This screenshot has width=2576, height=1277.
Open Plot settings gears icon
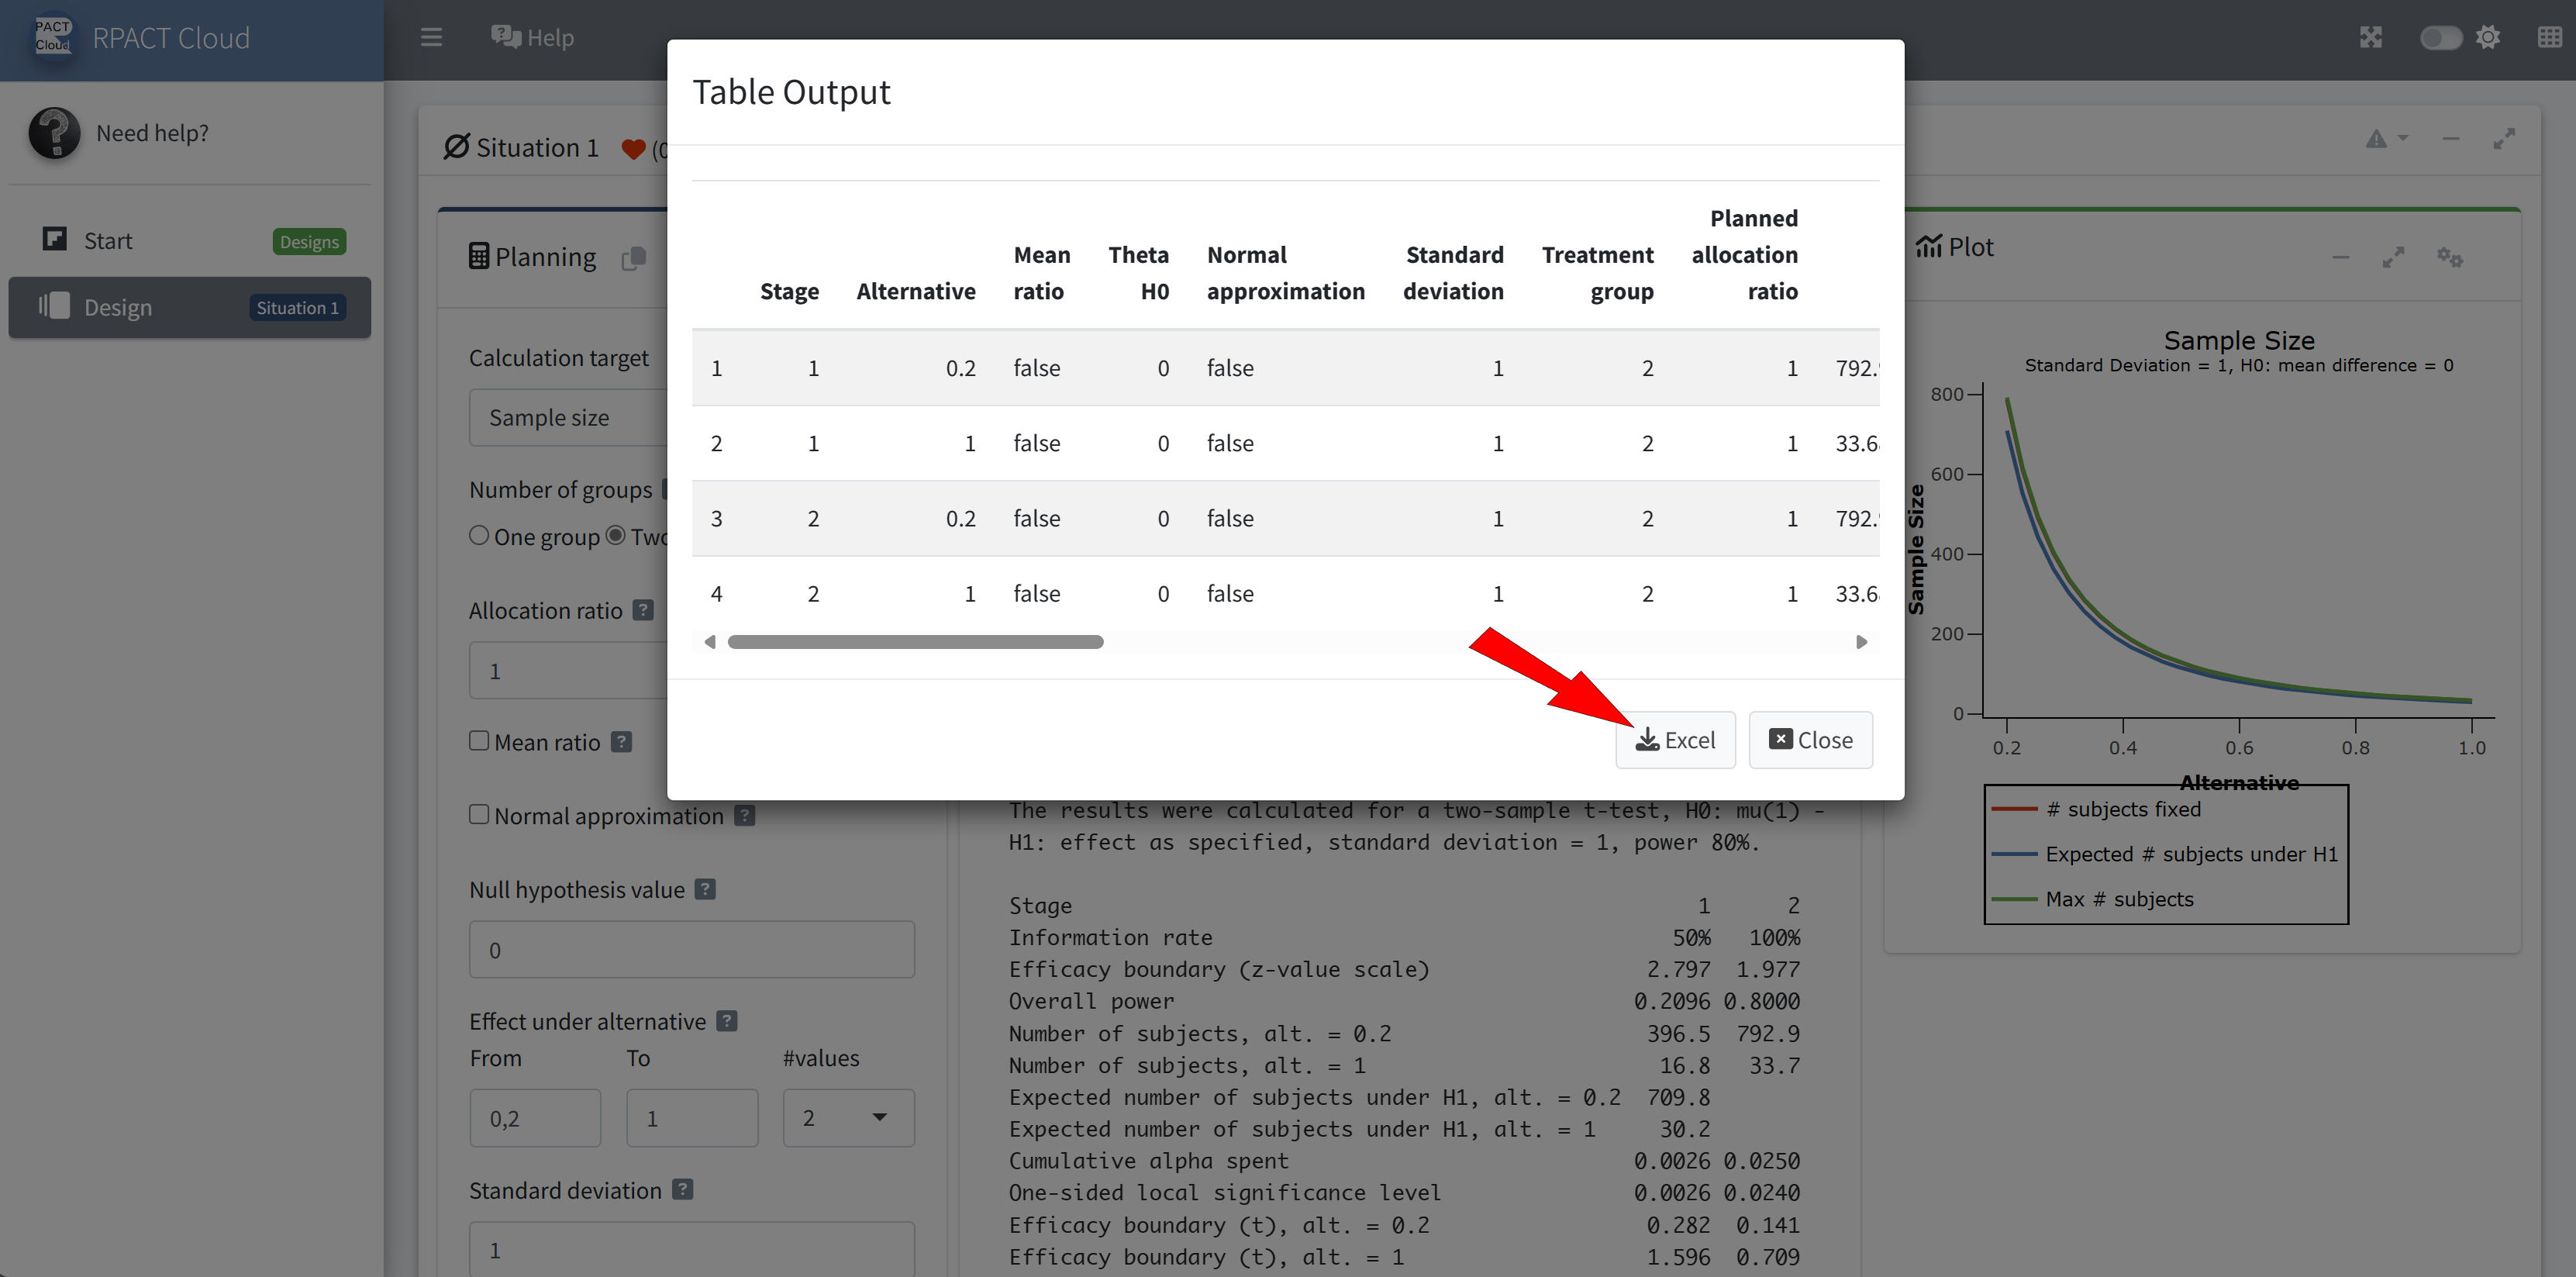tap(2449, 258)
